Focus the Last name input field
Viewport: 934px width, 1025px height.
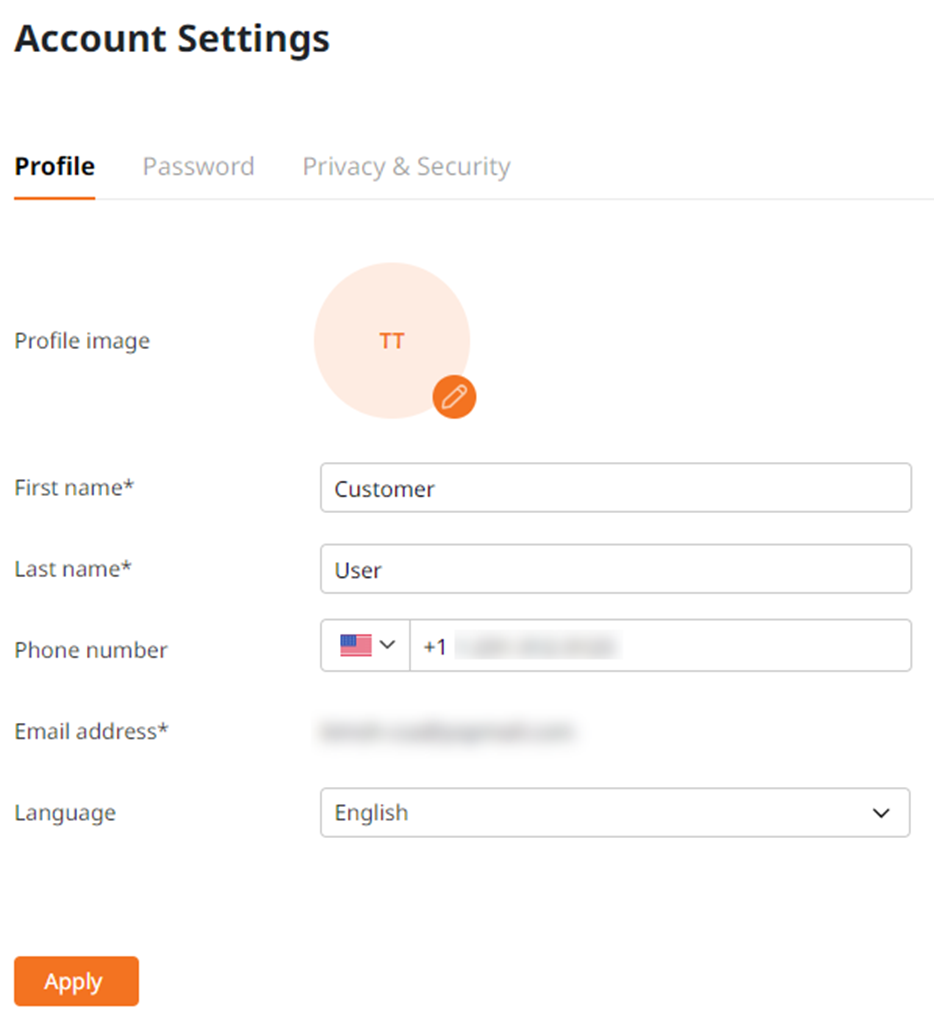(616, 569)
